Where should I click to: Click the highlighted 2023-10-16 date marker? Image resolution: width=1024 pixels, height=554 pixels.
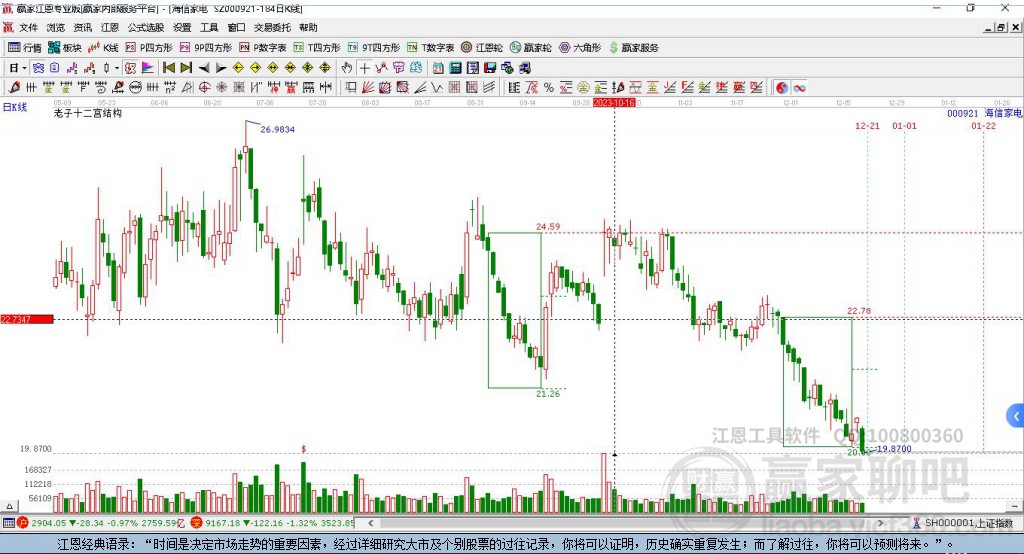coord(614,103)
